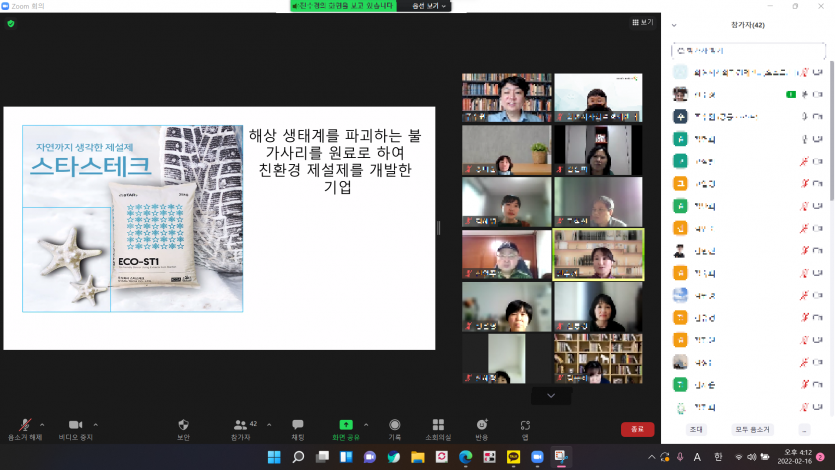The height and width of the screenshot is (470, 835).
Task: Open the Snipping Tool icon on taskbar
Action: [x=561, y=457]
